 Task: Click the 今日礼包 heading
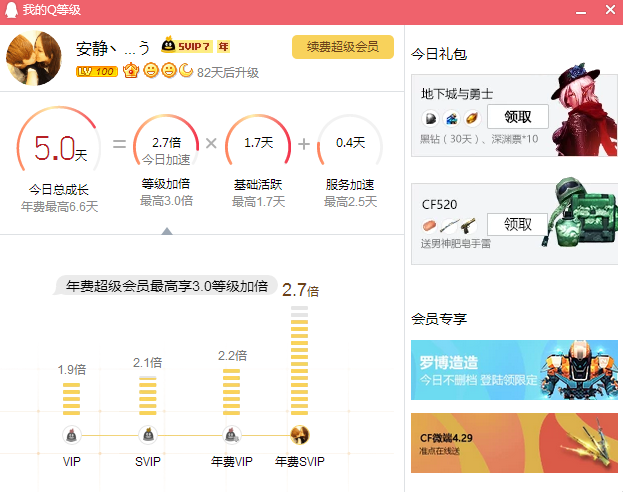tap(439, 54)
